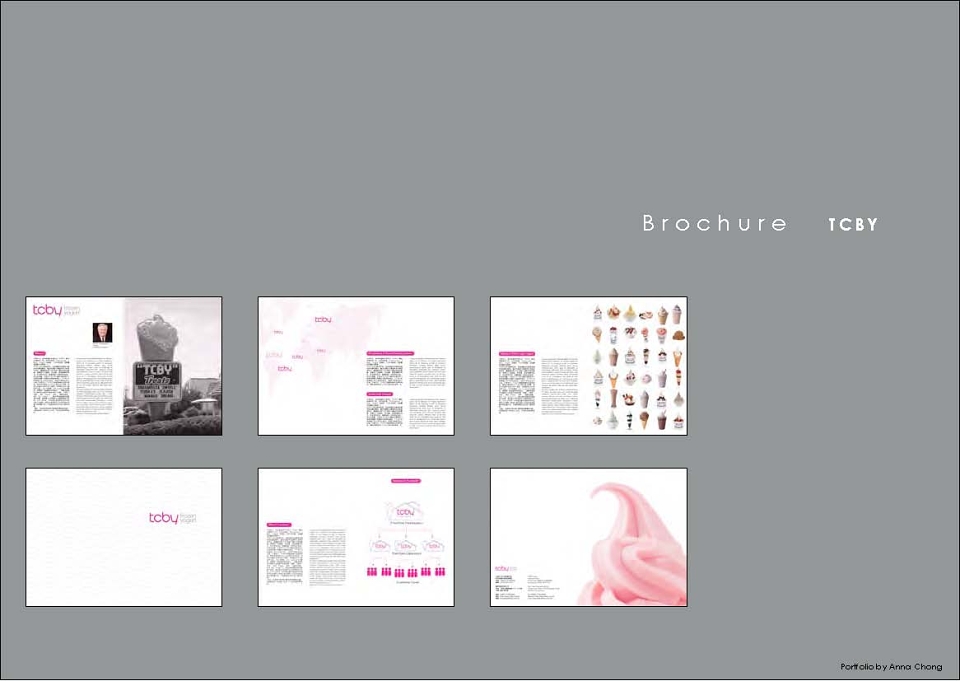Screen dimensions: 960x681
Task: Click the top tcby cloud logo in diagram
Action: tap(405, 511)
